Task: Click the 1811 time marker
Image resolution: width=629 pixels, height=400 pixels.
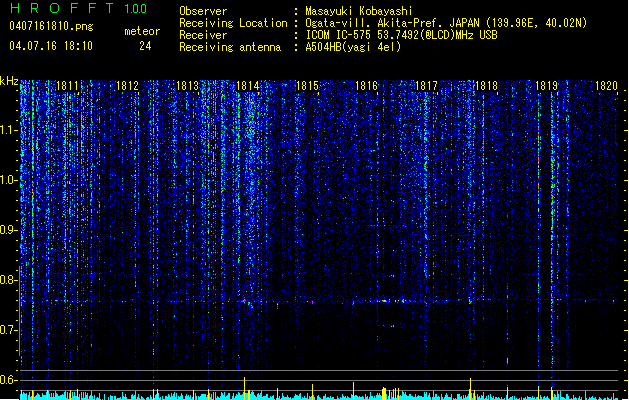Action: 67,86
